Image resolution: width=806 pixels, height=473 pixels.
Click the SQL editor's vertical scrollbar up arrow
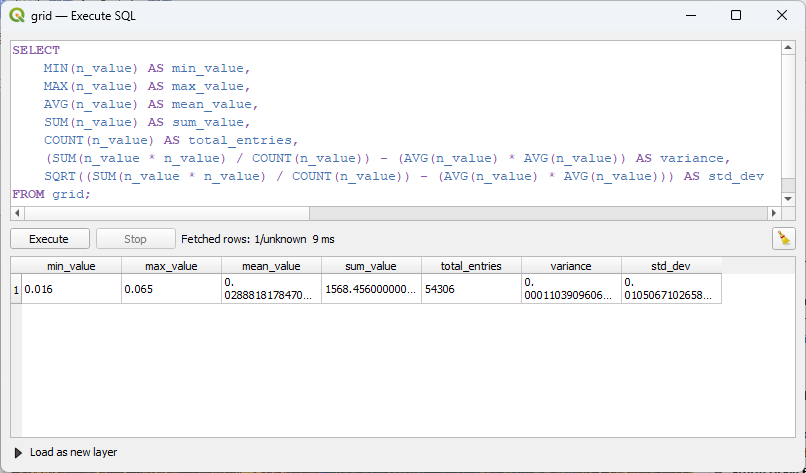(788, 48)
